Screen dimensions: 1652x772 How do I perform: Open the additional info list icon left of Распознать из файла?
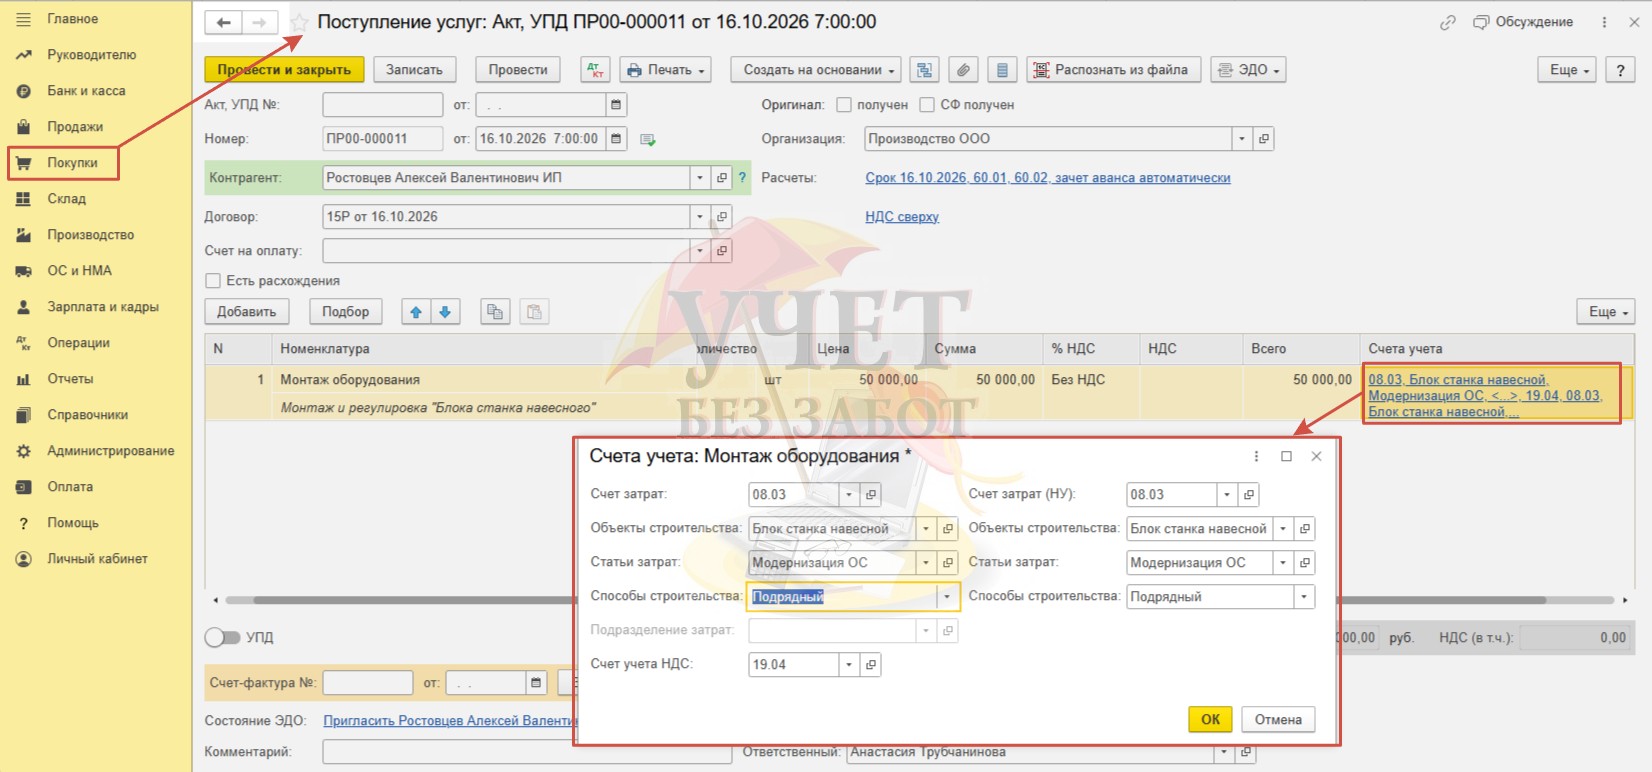coord(1002,70)
